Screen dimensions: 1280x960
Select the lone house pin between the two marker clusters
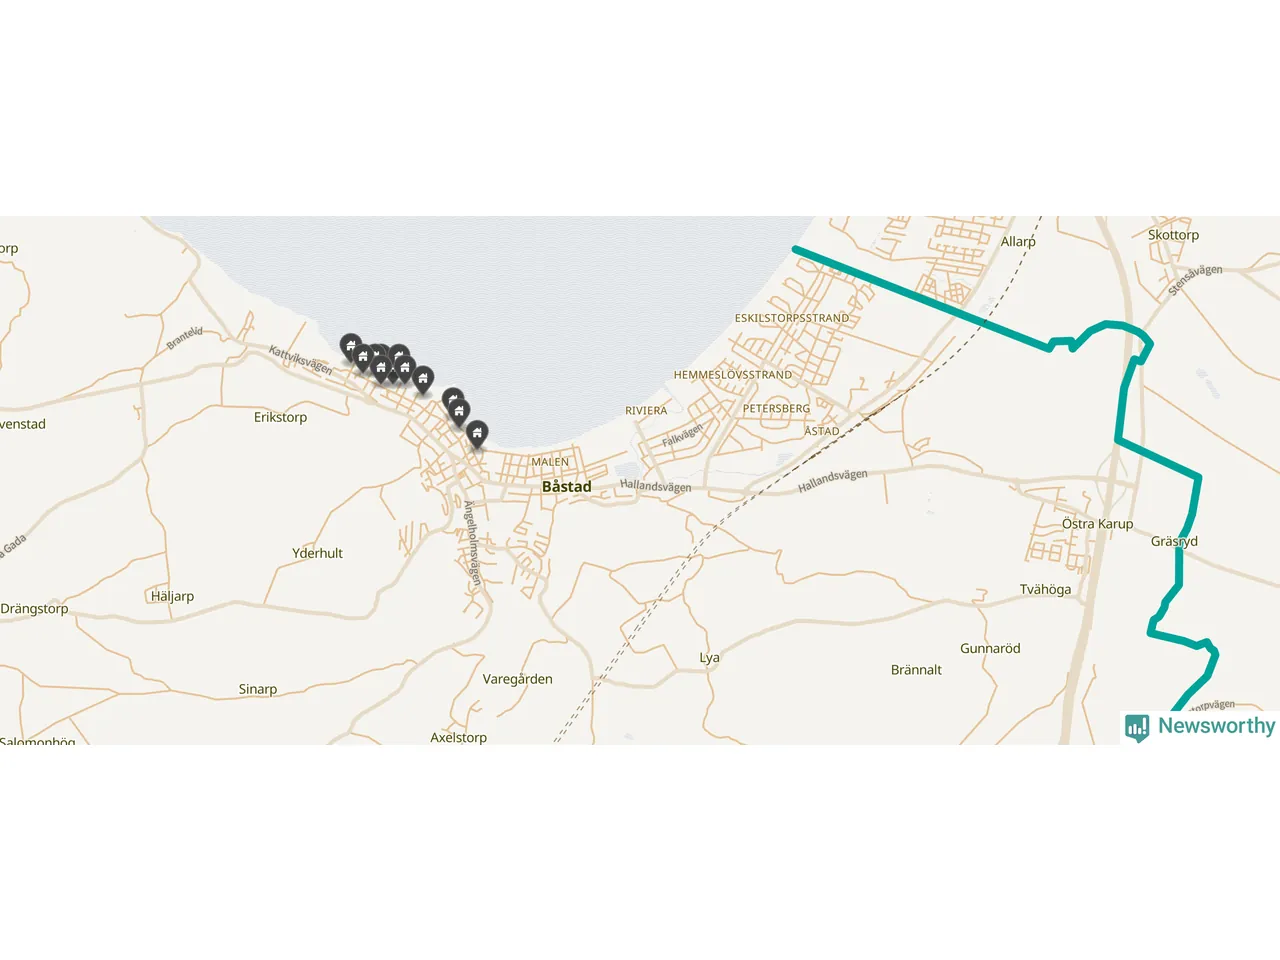click(423, 379)
